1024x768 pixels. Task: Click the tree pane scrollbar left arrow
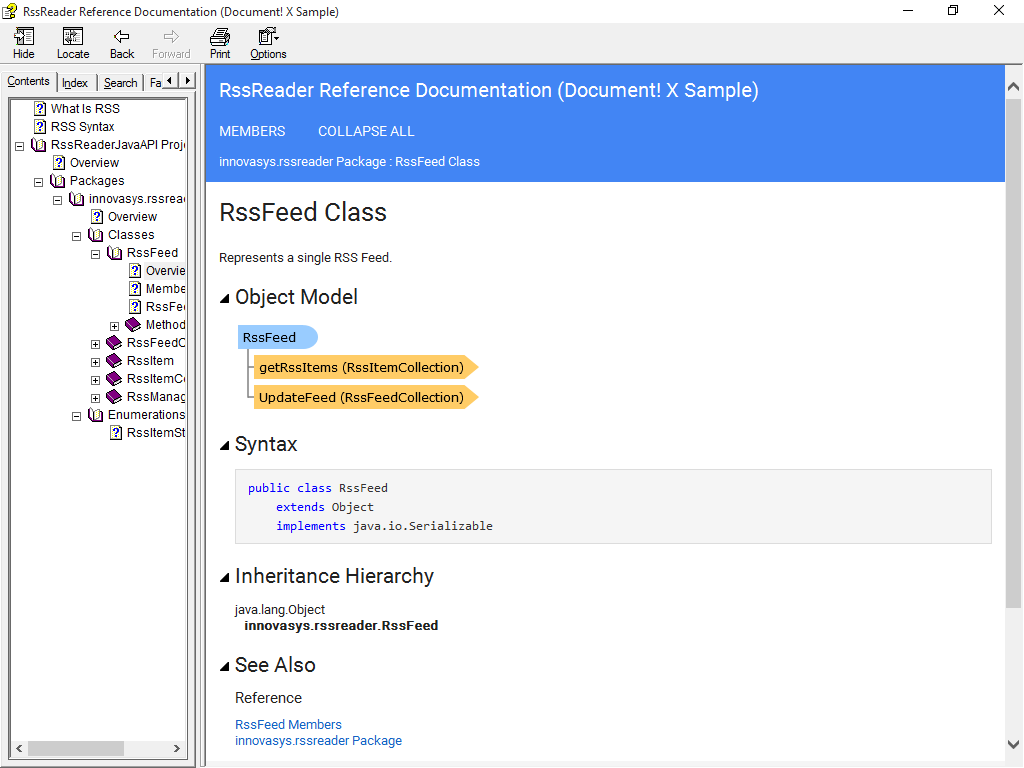click(x=19, y=748)
